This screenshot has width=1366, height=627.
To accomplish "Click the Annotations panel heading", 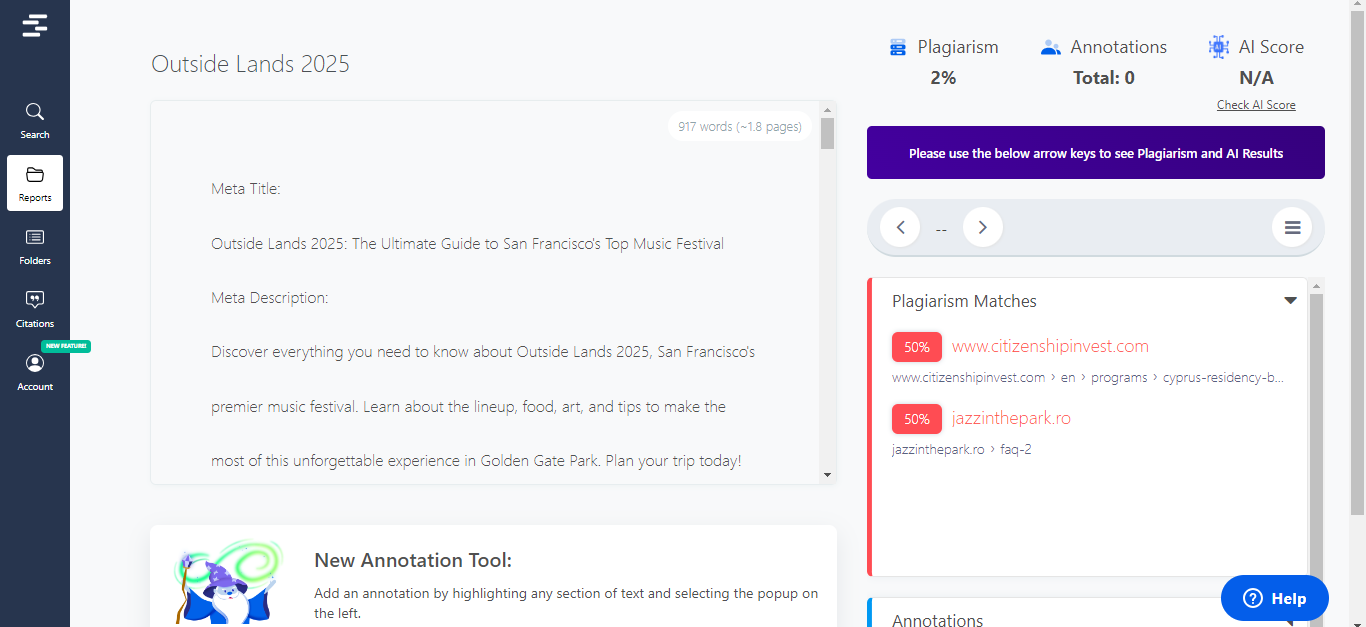I will [x=937, y=620].
